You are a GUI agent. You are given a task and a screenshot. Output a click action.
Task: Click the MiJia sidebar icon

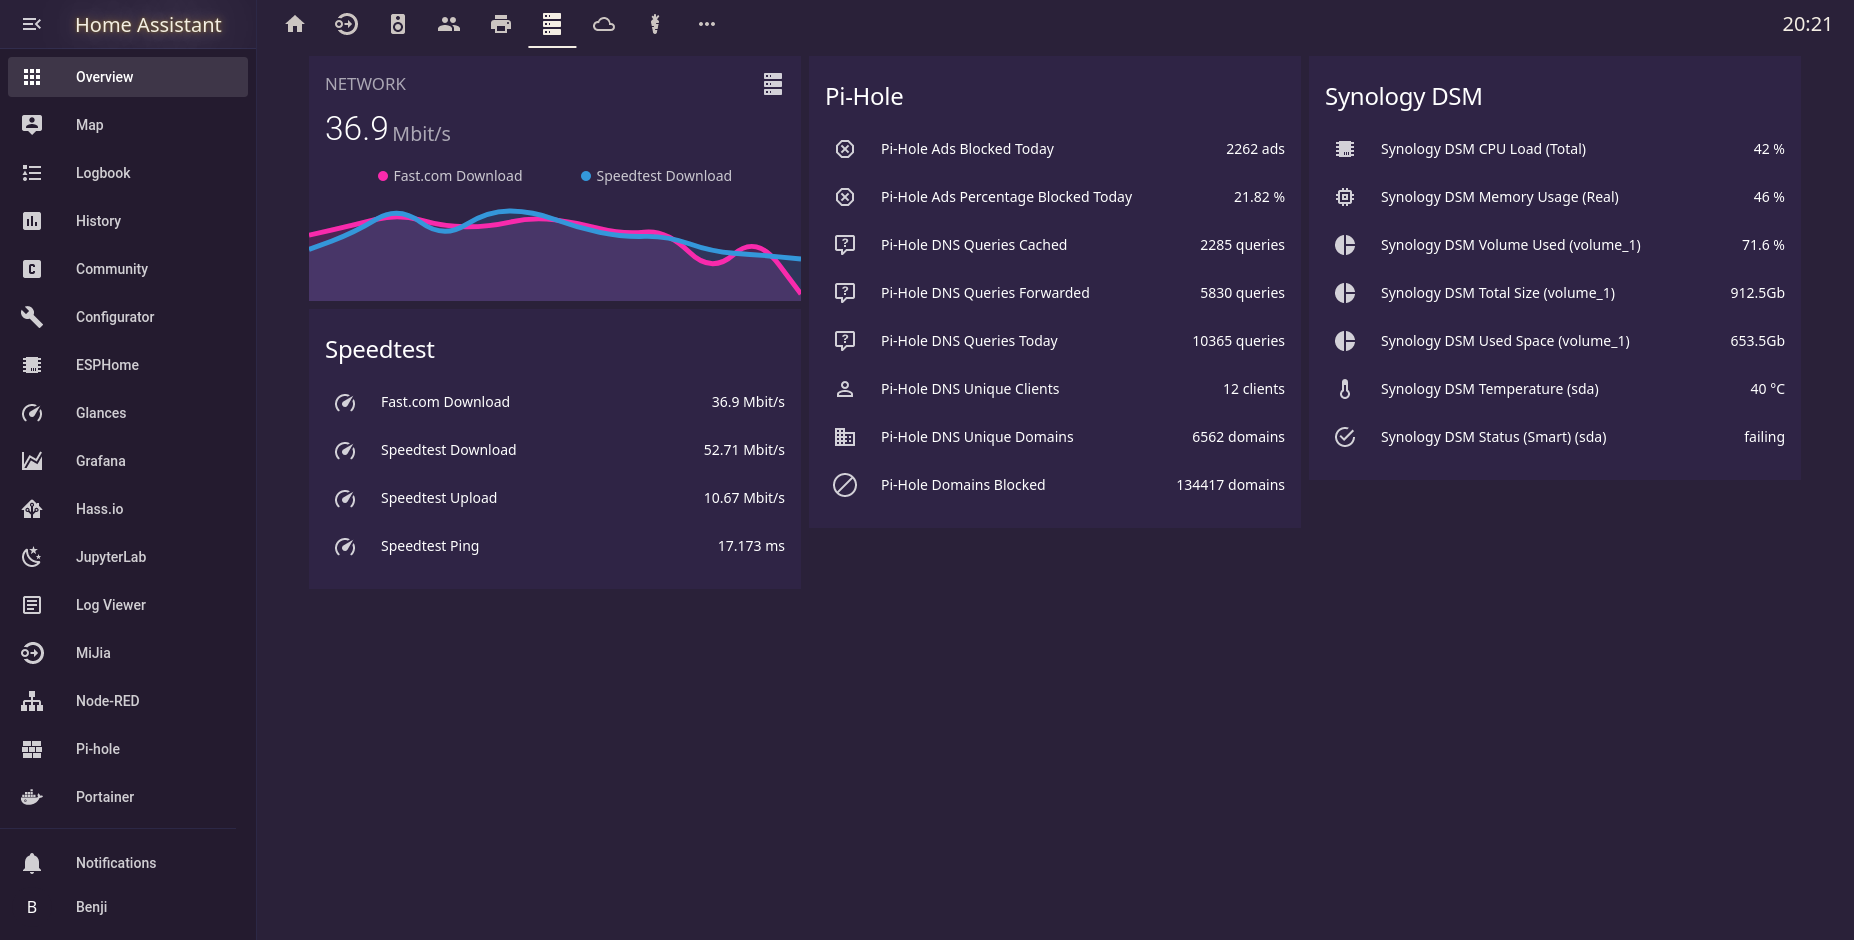(x=32, y=653)
